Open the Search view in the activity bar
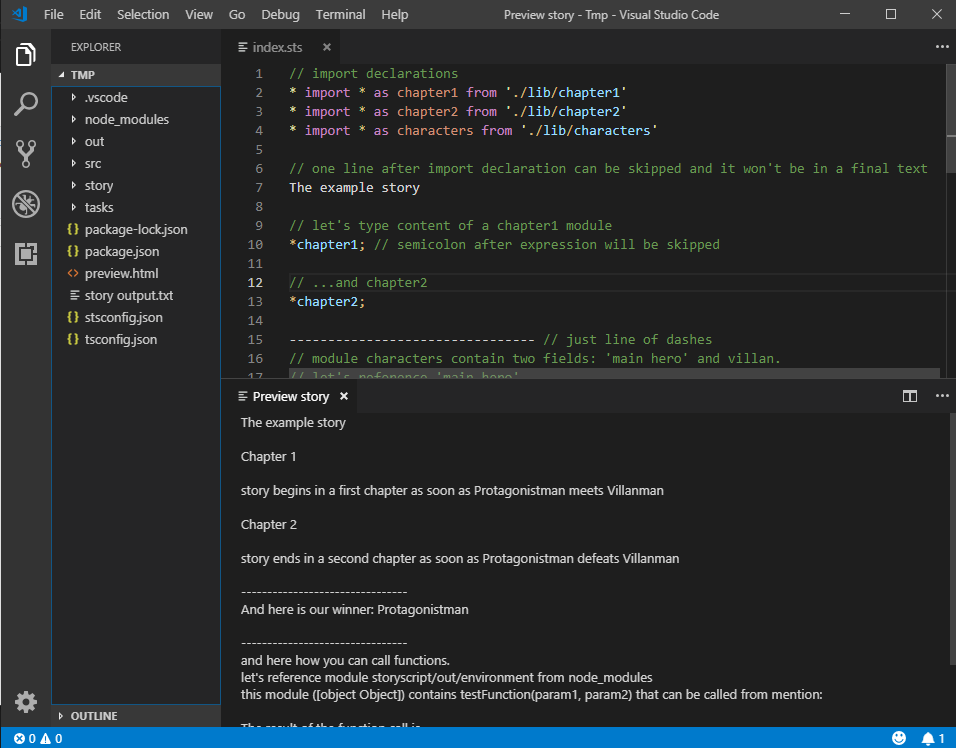 26,104
